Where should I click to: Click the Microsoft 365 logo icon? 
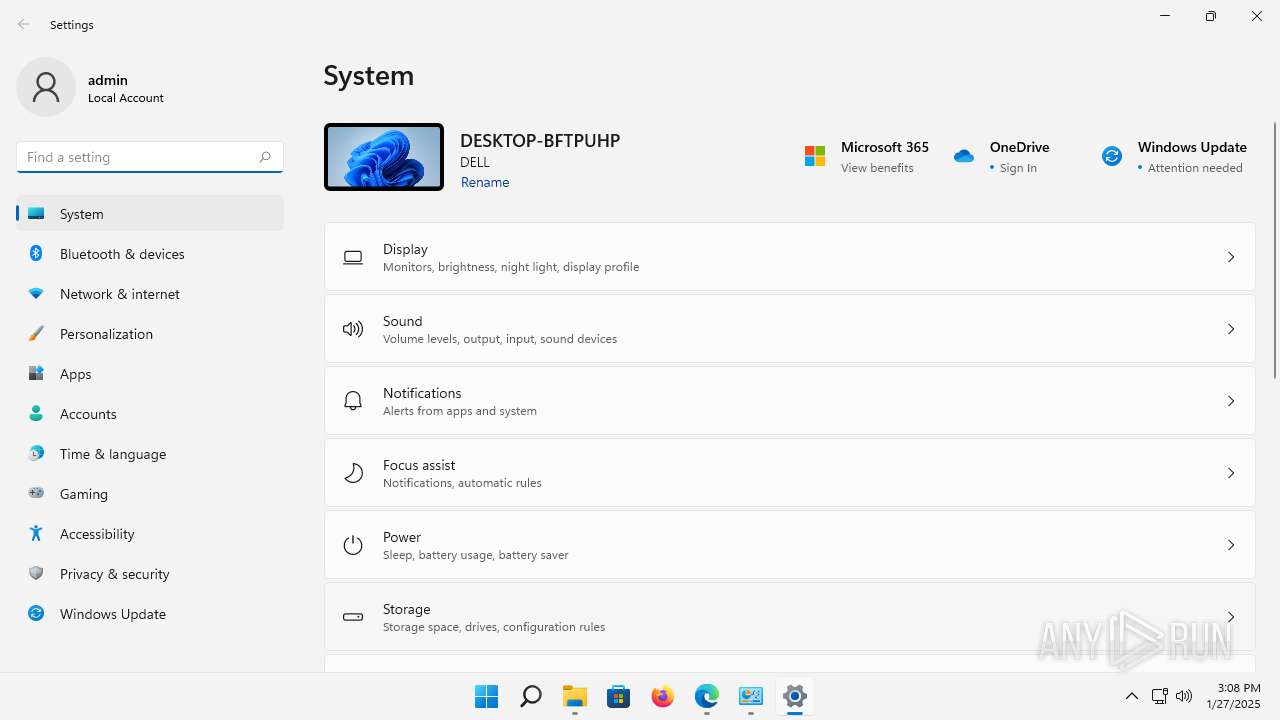point(815,156)
